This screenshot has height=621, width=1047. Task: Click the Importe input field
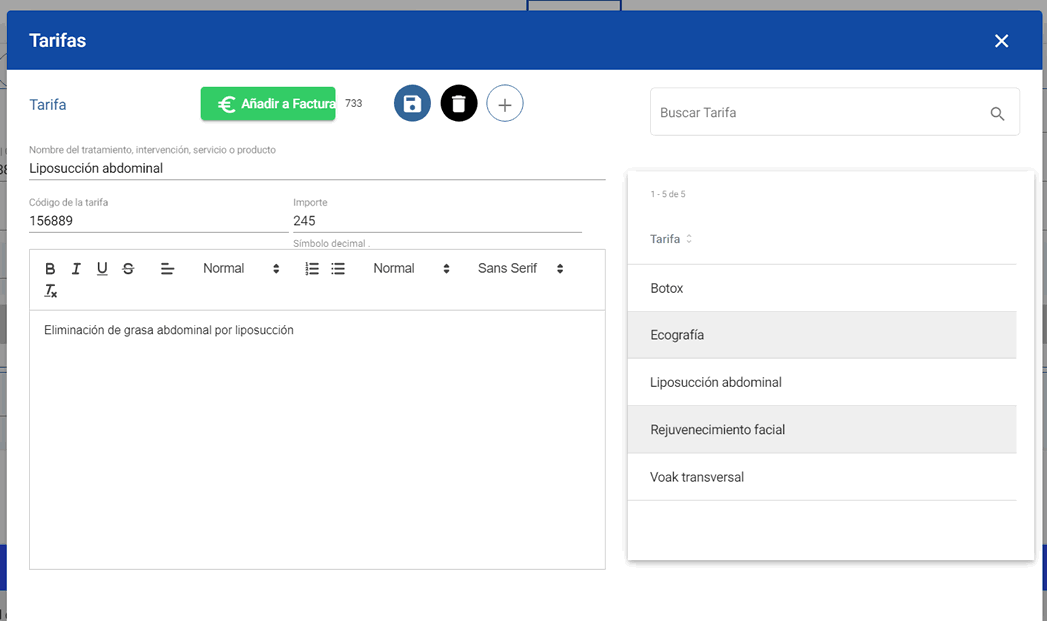tap(436, 221)
